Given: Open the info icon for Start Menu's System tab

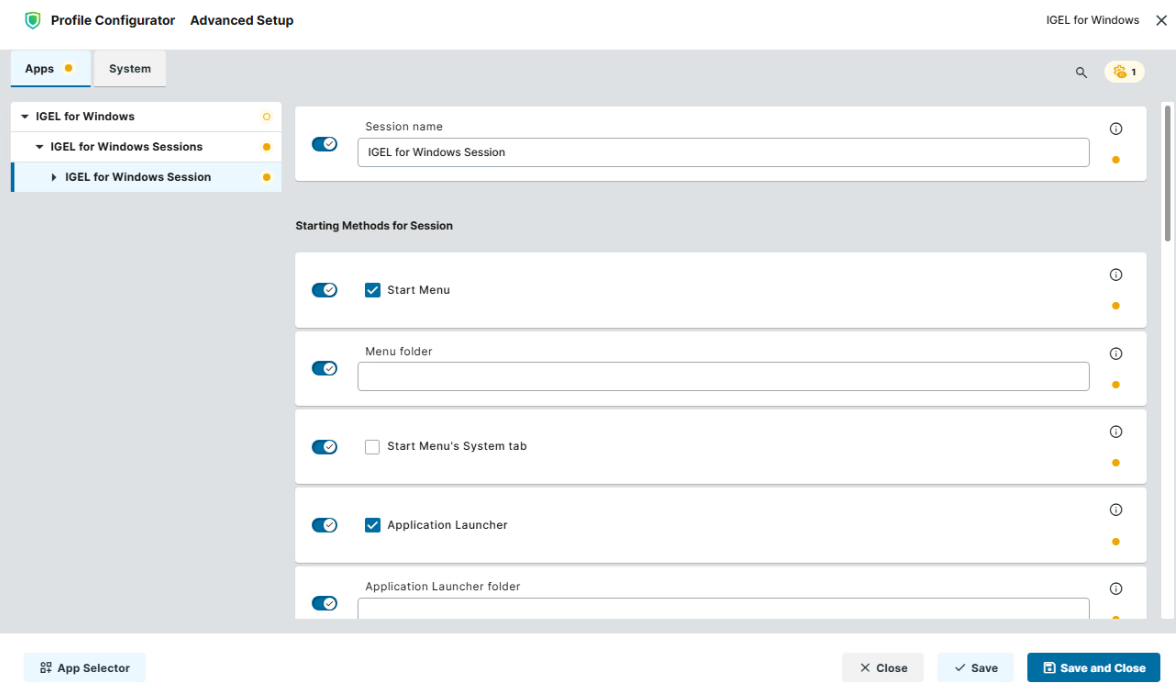Looking at the screenshot, I should (1116, 432).
